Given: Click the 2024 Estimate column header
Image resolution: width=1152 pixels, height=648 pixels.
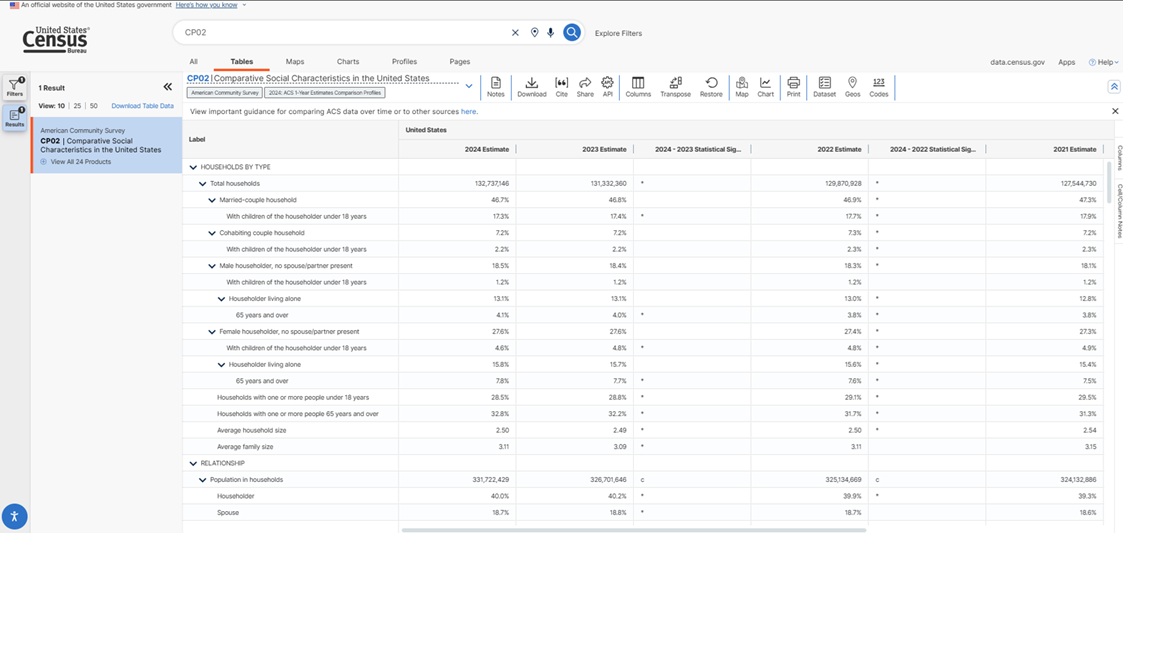Looking at the screenshot, I should click(x=457, y=149).
